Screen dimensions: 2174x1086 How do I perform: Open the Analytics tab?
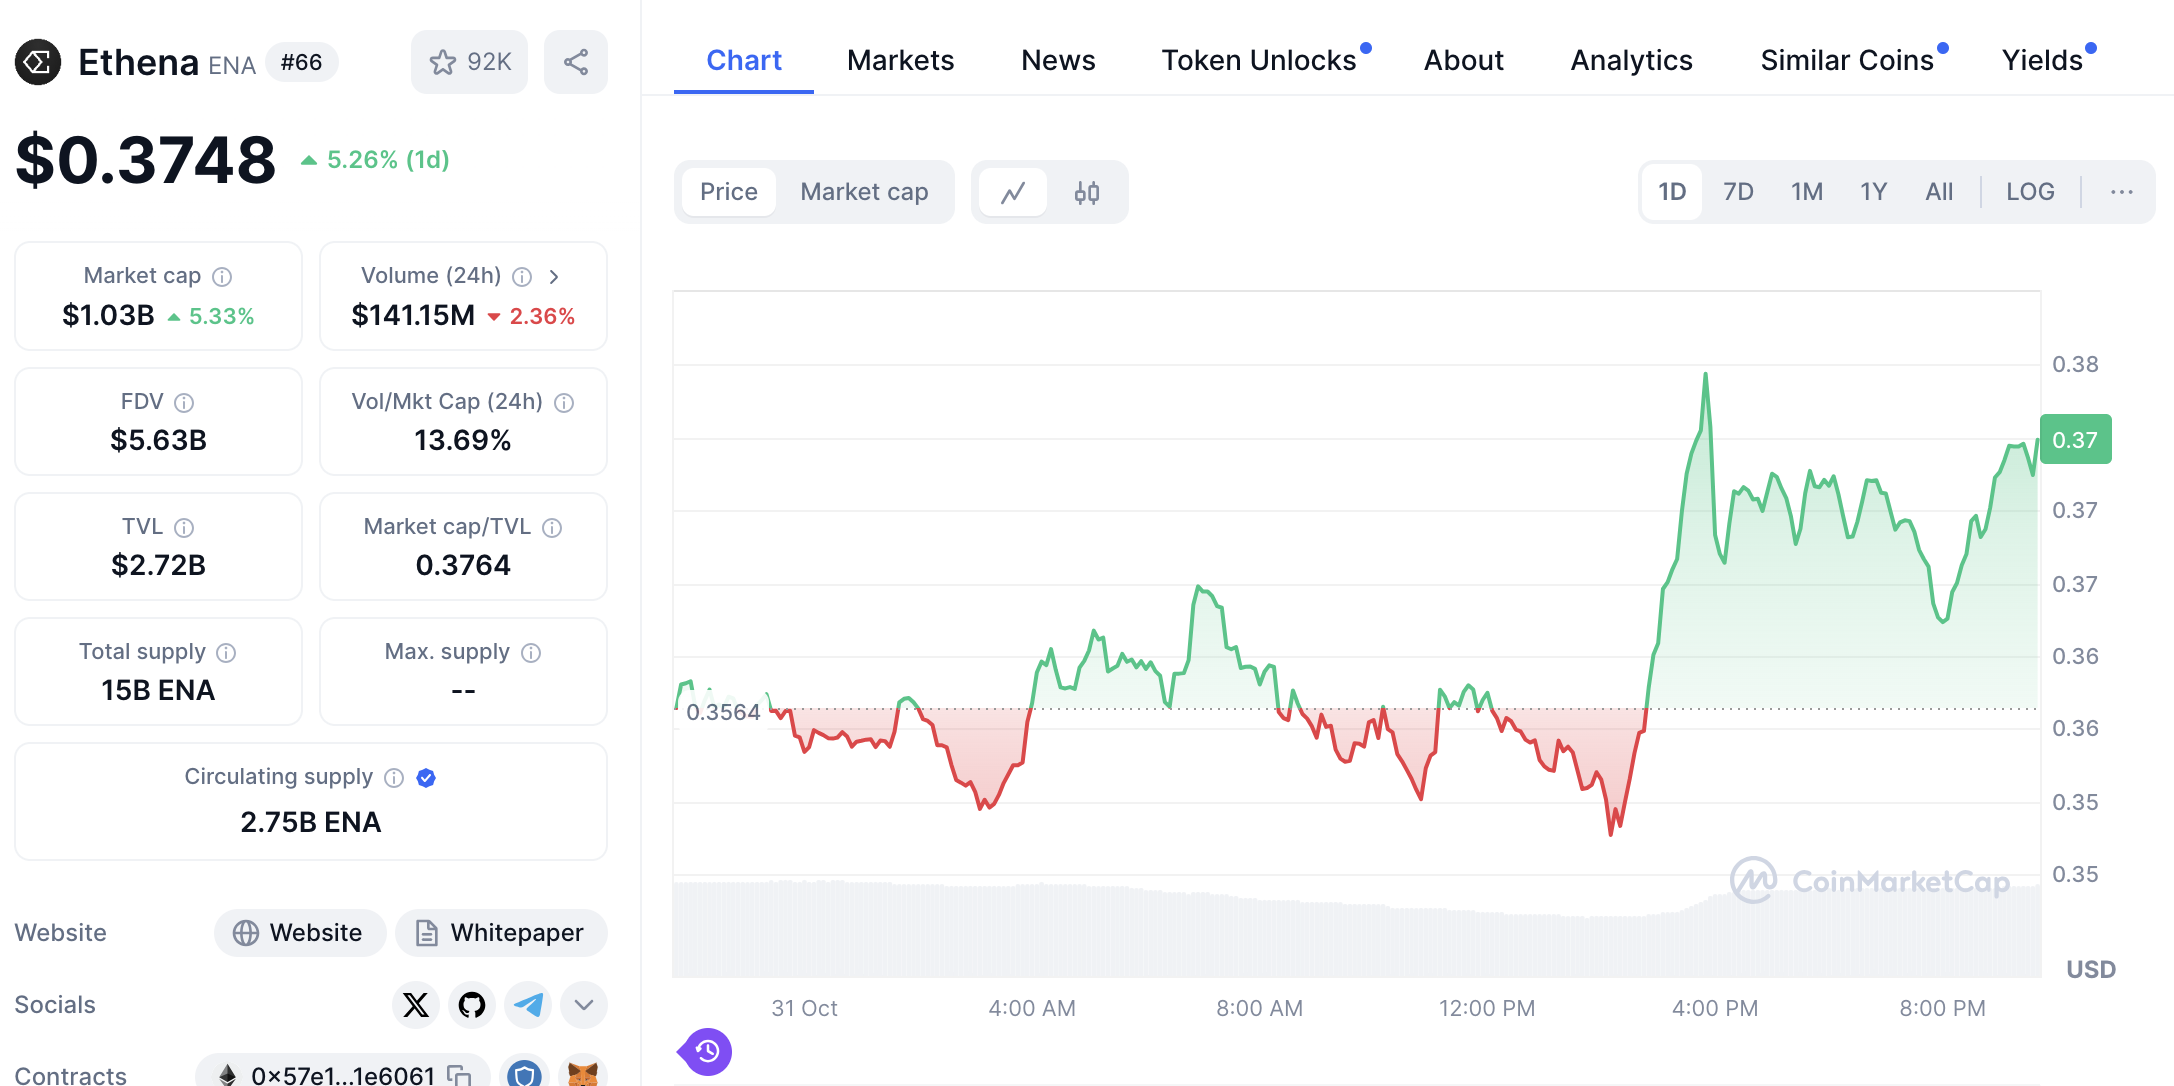pos(1631,60)
